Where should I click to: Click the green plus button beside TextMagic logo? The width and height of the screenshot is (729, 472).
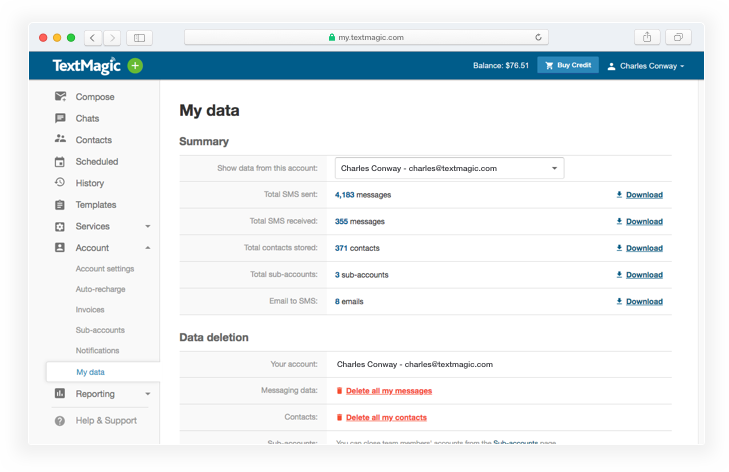(x=135, y=66)
